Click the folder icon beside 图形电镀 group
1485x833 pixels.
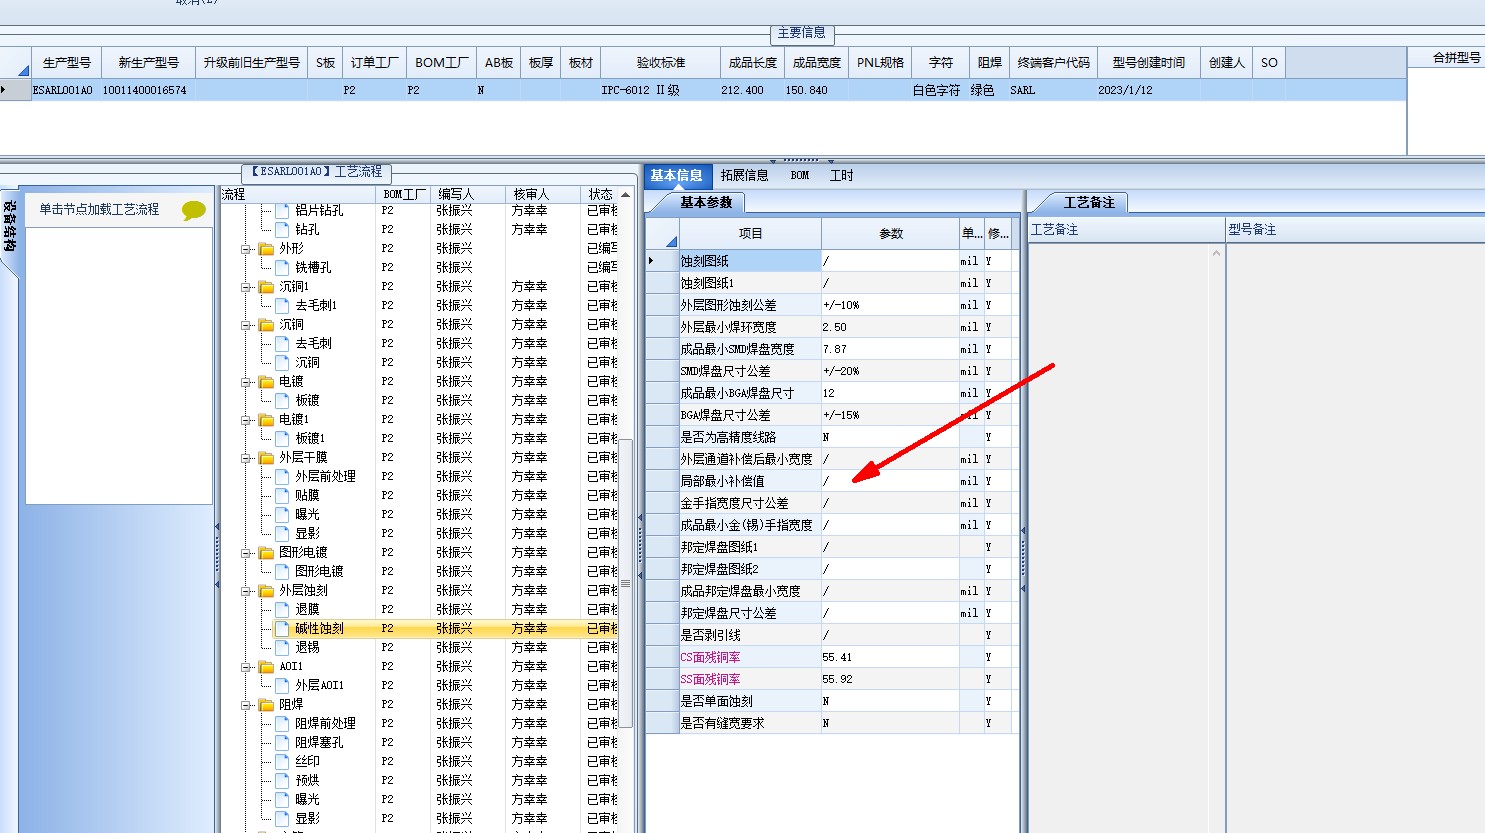(x=266, y=553)
